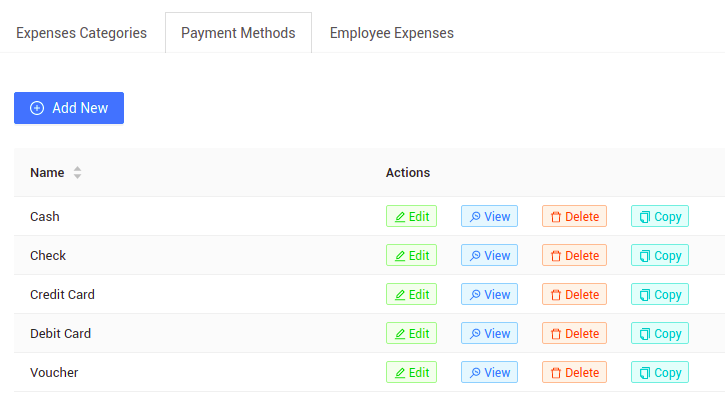The width and height of the screenshot is (725, 415).
Task: Switch to the Payment Methods tab
Action: coord(238,33)
